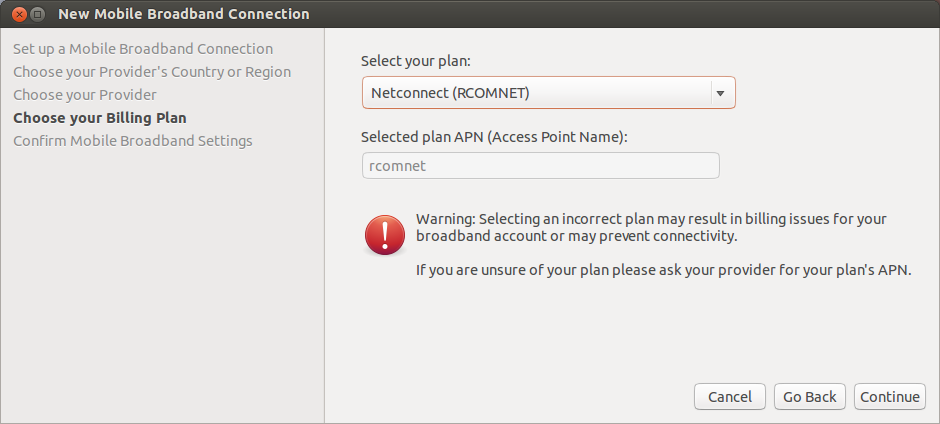Click the Go Back button

click(809, 397)
